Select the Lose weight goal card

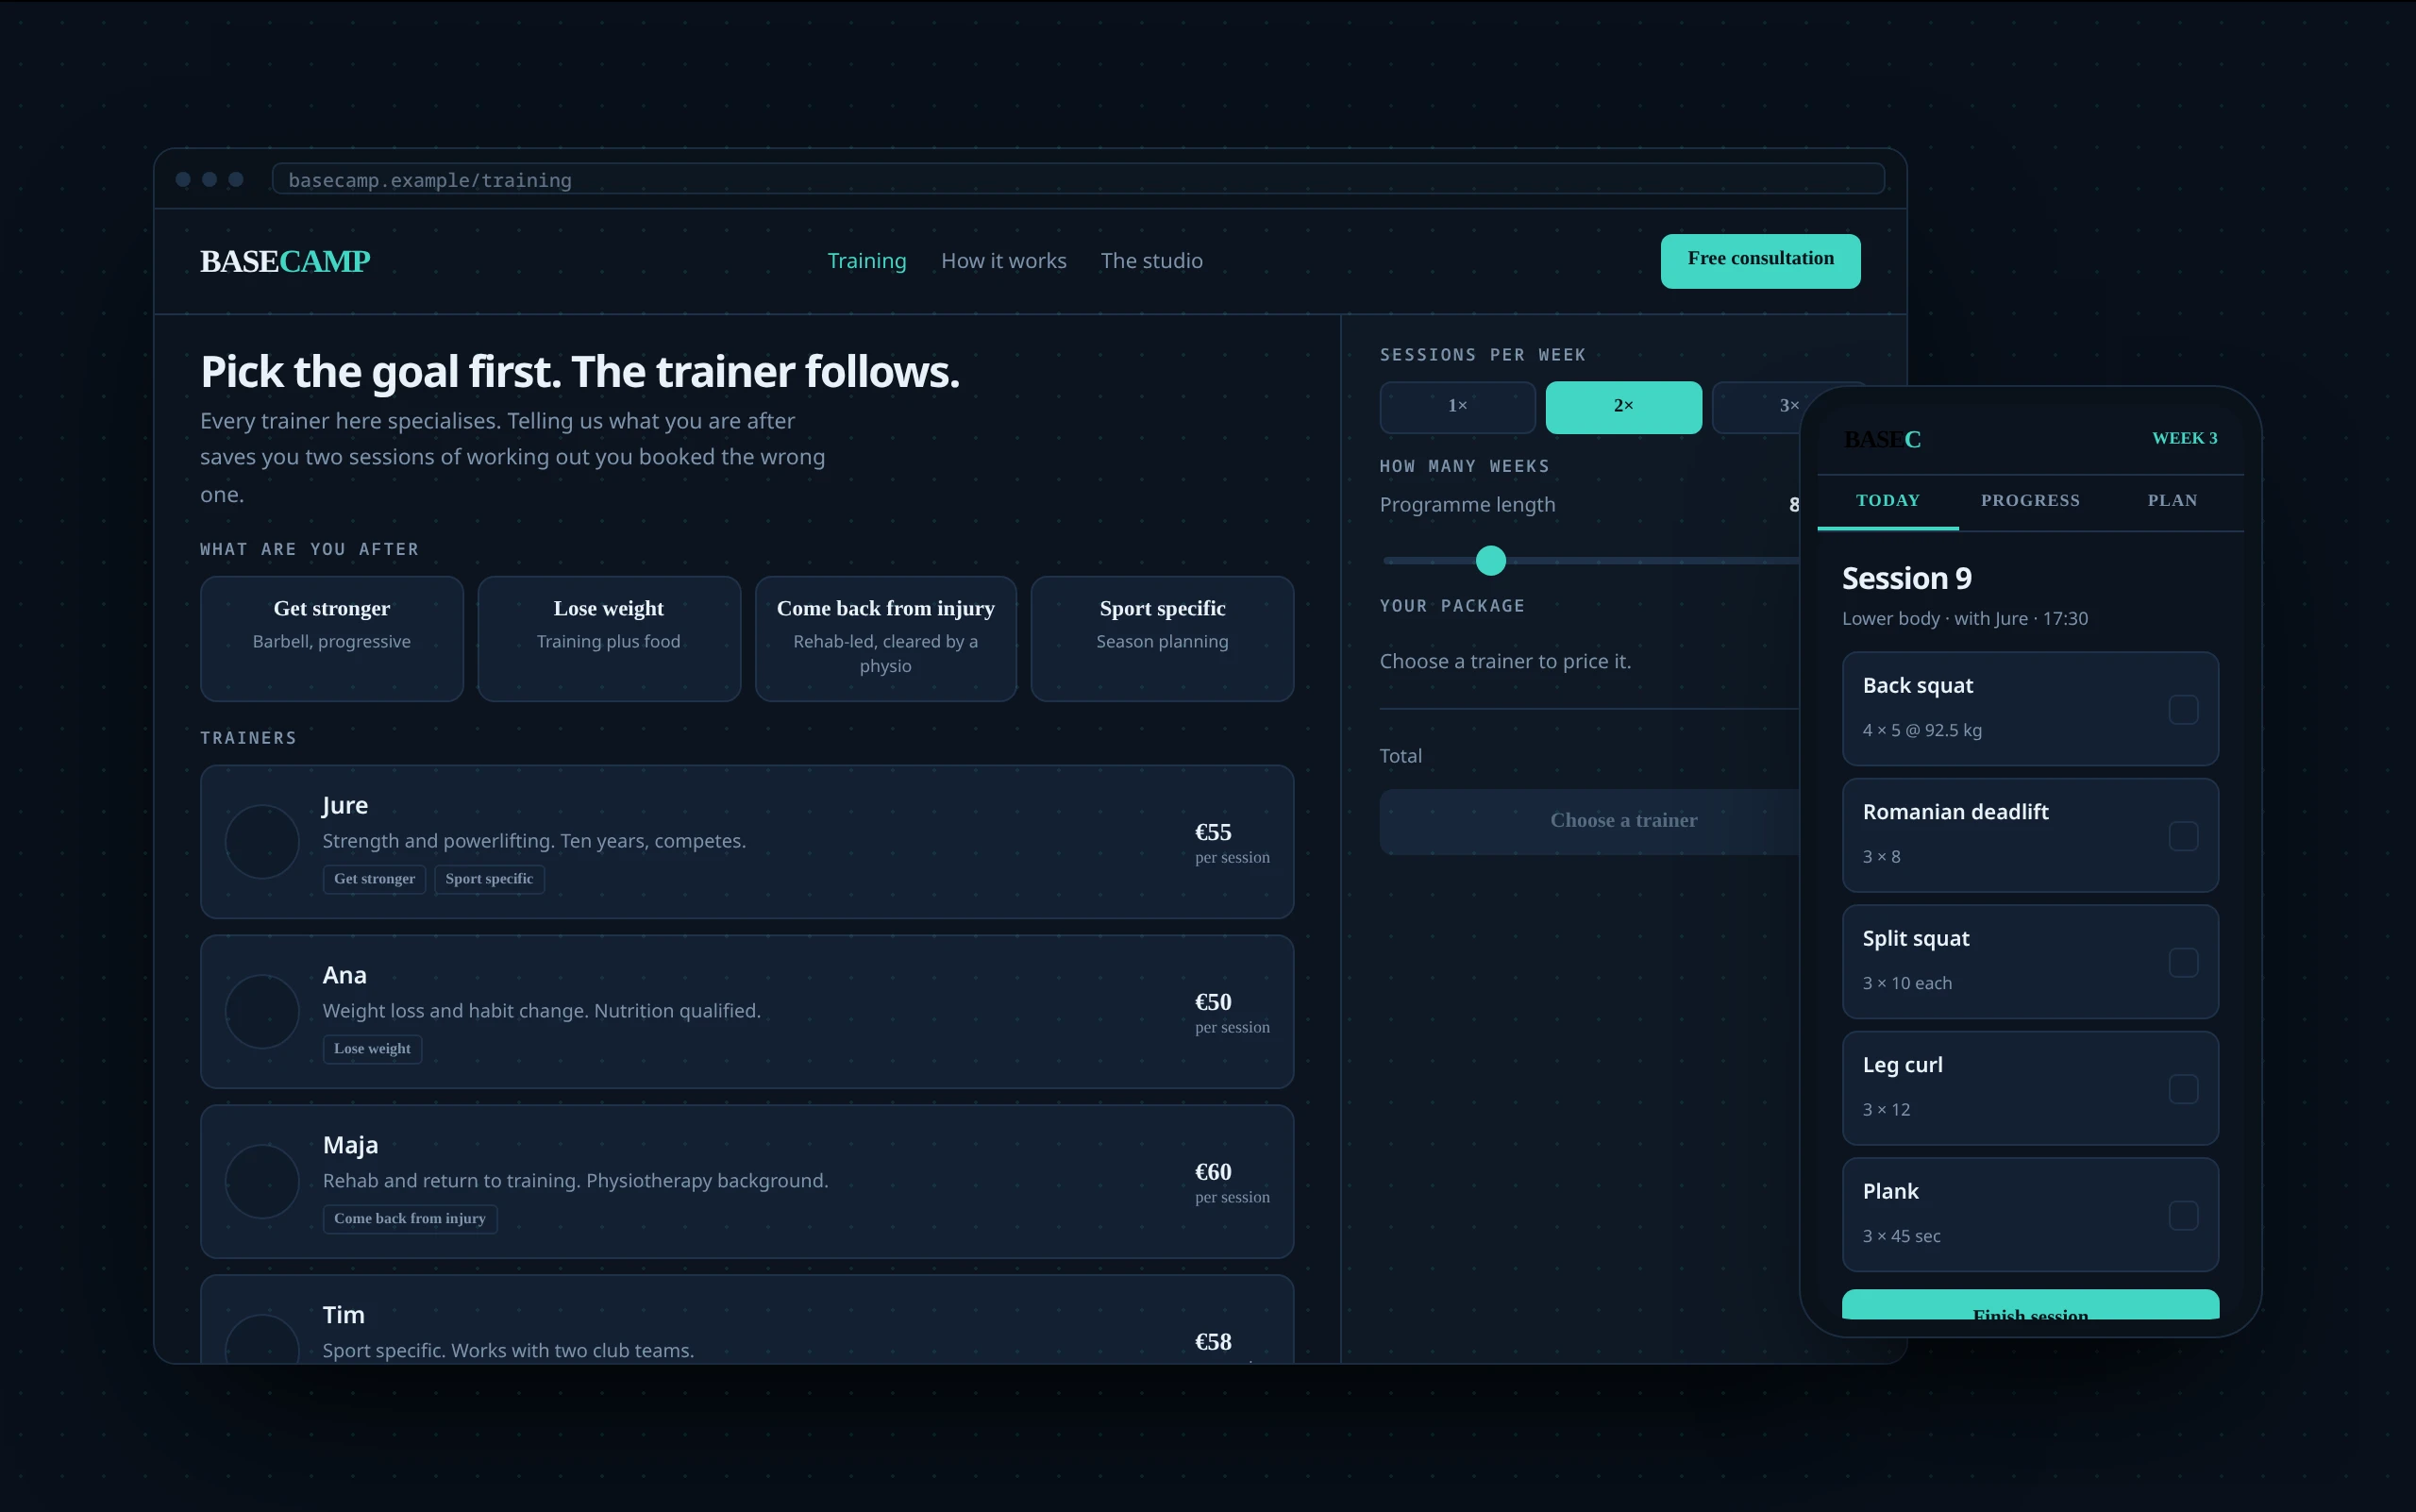(609, 638)
